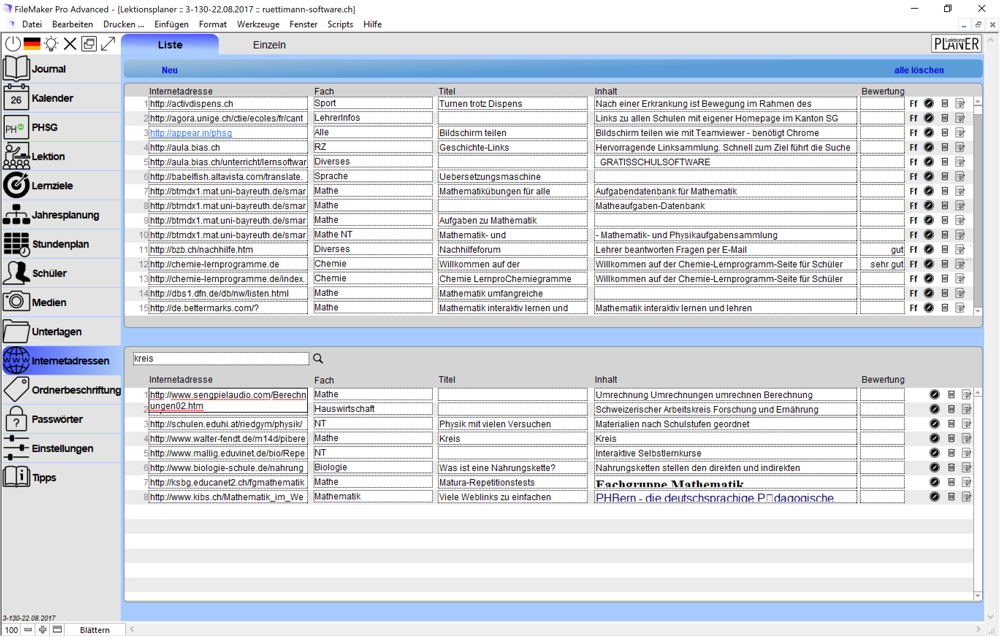Viewport: 1000px width, 637px height.
Task: Switch to the Einzeln tab
Action: (x=269, y=45)
